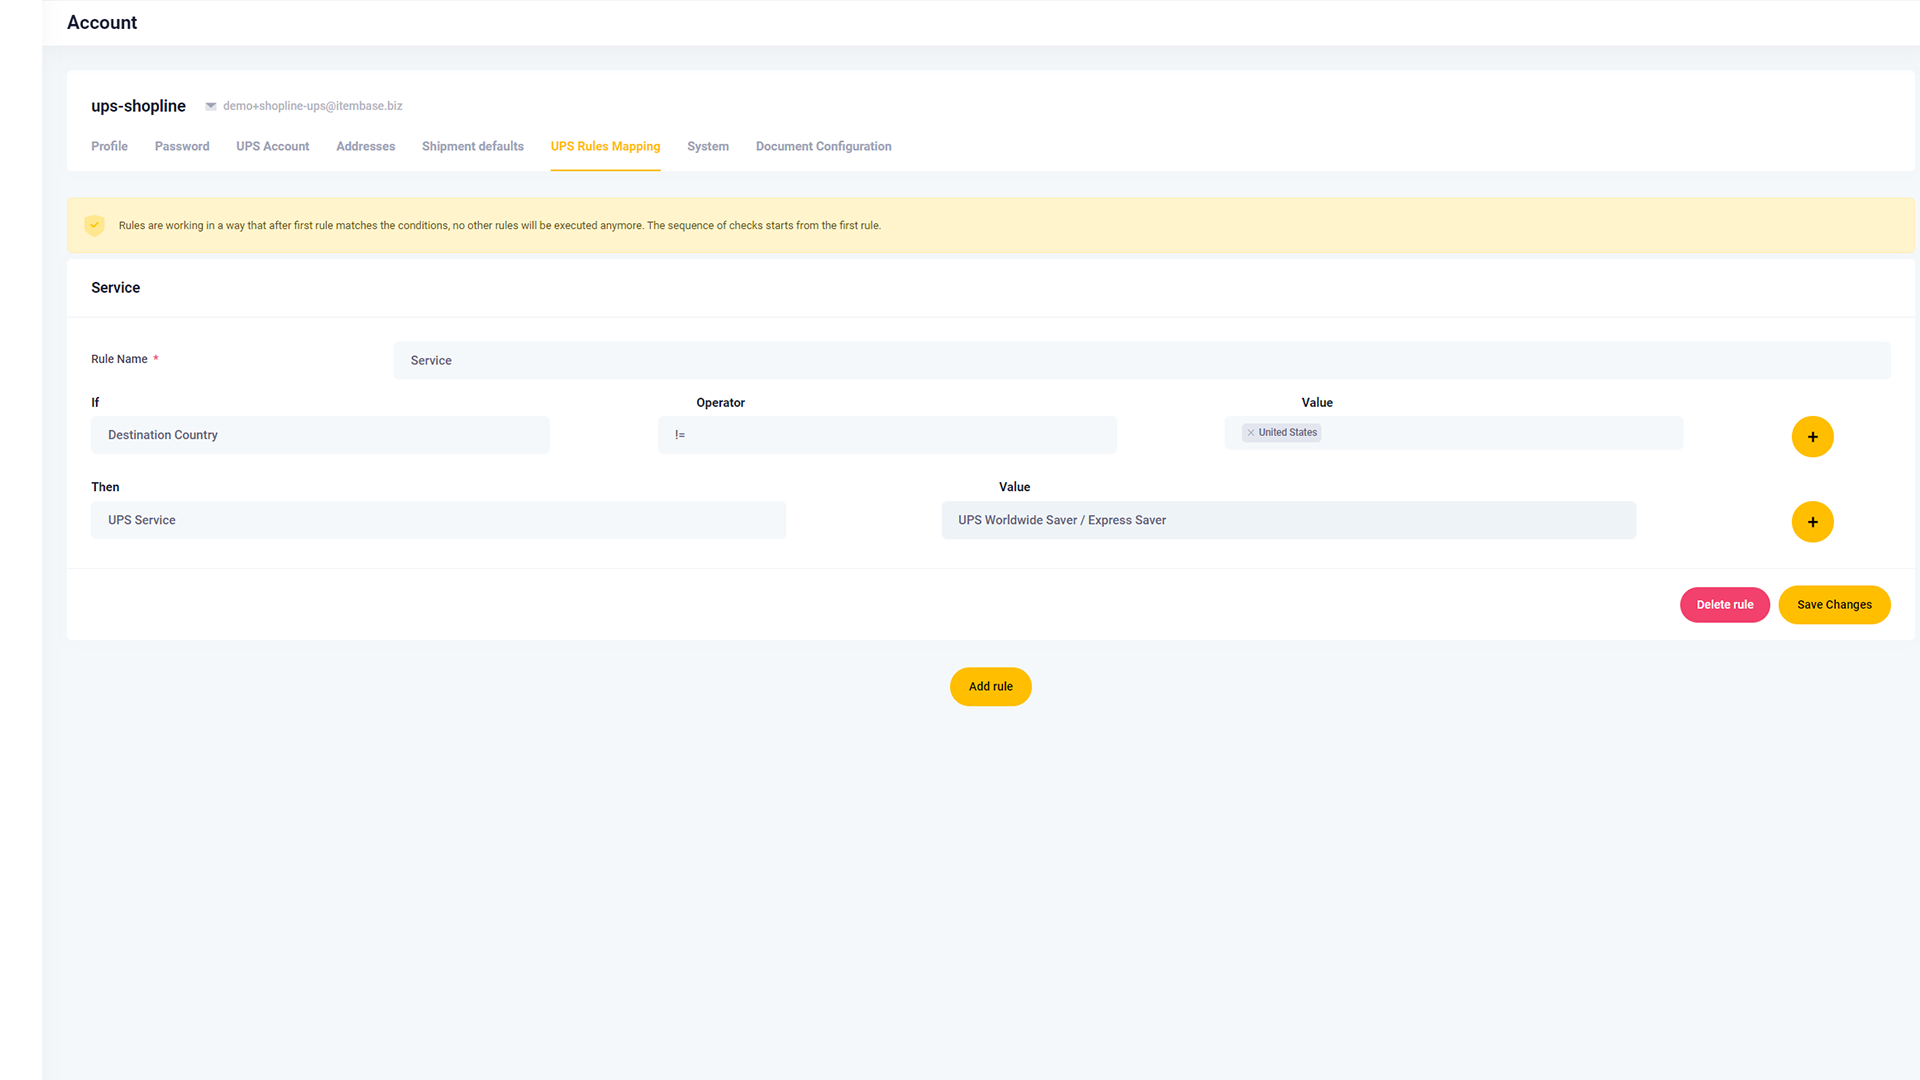This screenshot has width=1920, height=1080.
Task: Expand the UPS Worldwide Saver value dropdown
Action: 1288,520
